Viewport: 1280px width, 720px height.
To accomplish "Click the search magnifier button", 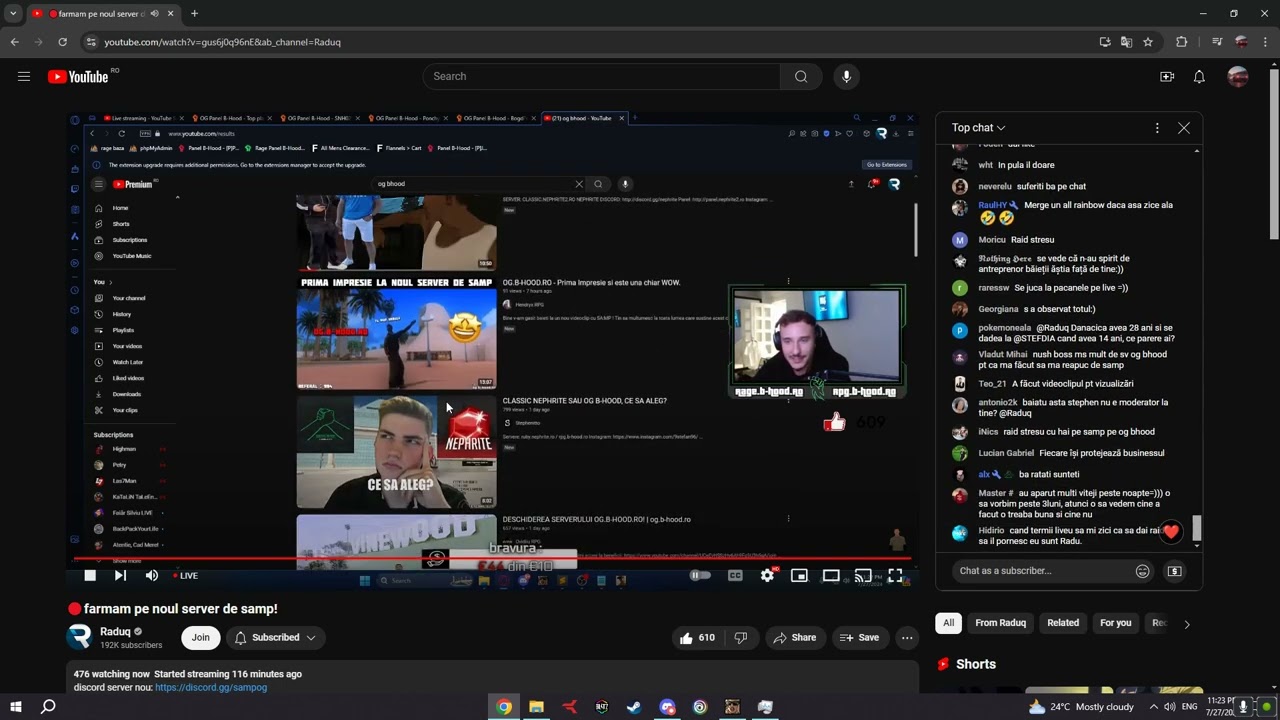I will 801,76.
